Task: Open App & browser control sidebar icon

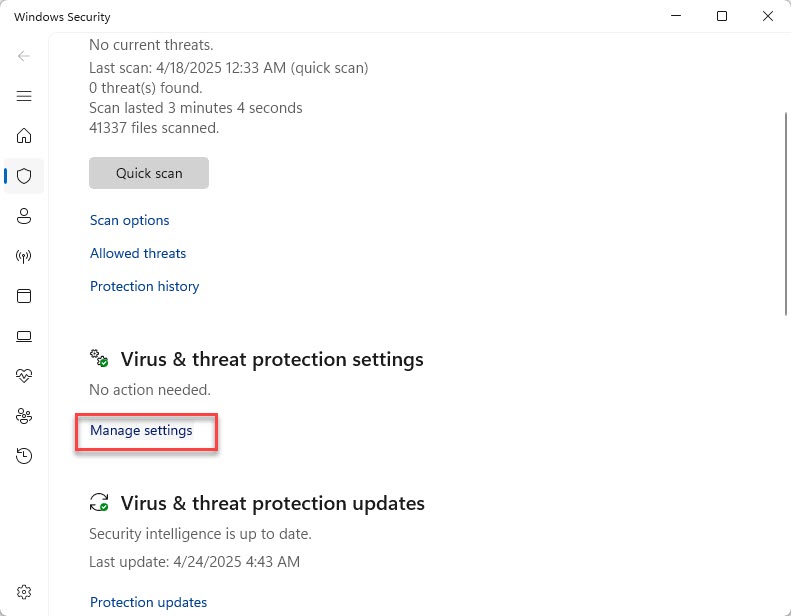Action: click(x=24, y=296)
